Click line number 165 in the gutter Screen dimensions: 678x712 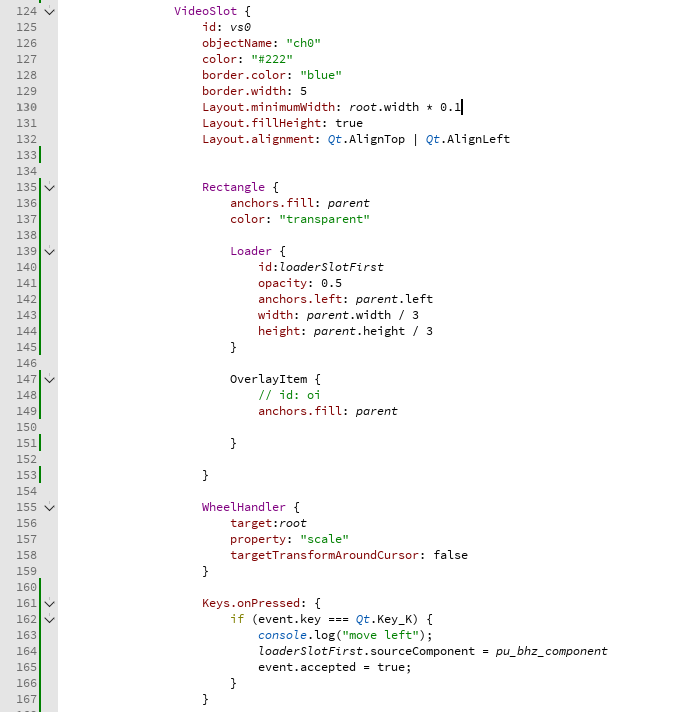point(26,667)
